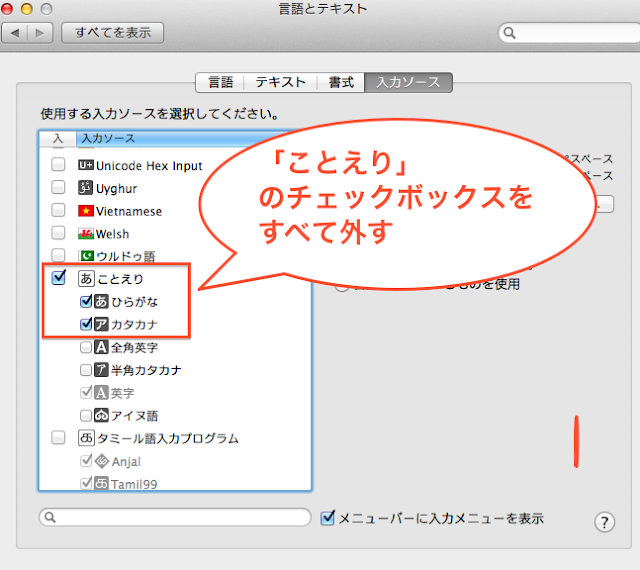
Task: Click the ことえり input method icon
Action: pos(86,278)
